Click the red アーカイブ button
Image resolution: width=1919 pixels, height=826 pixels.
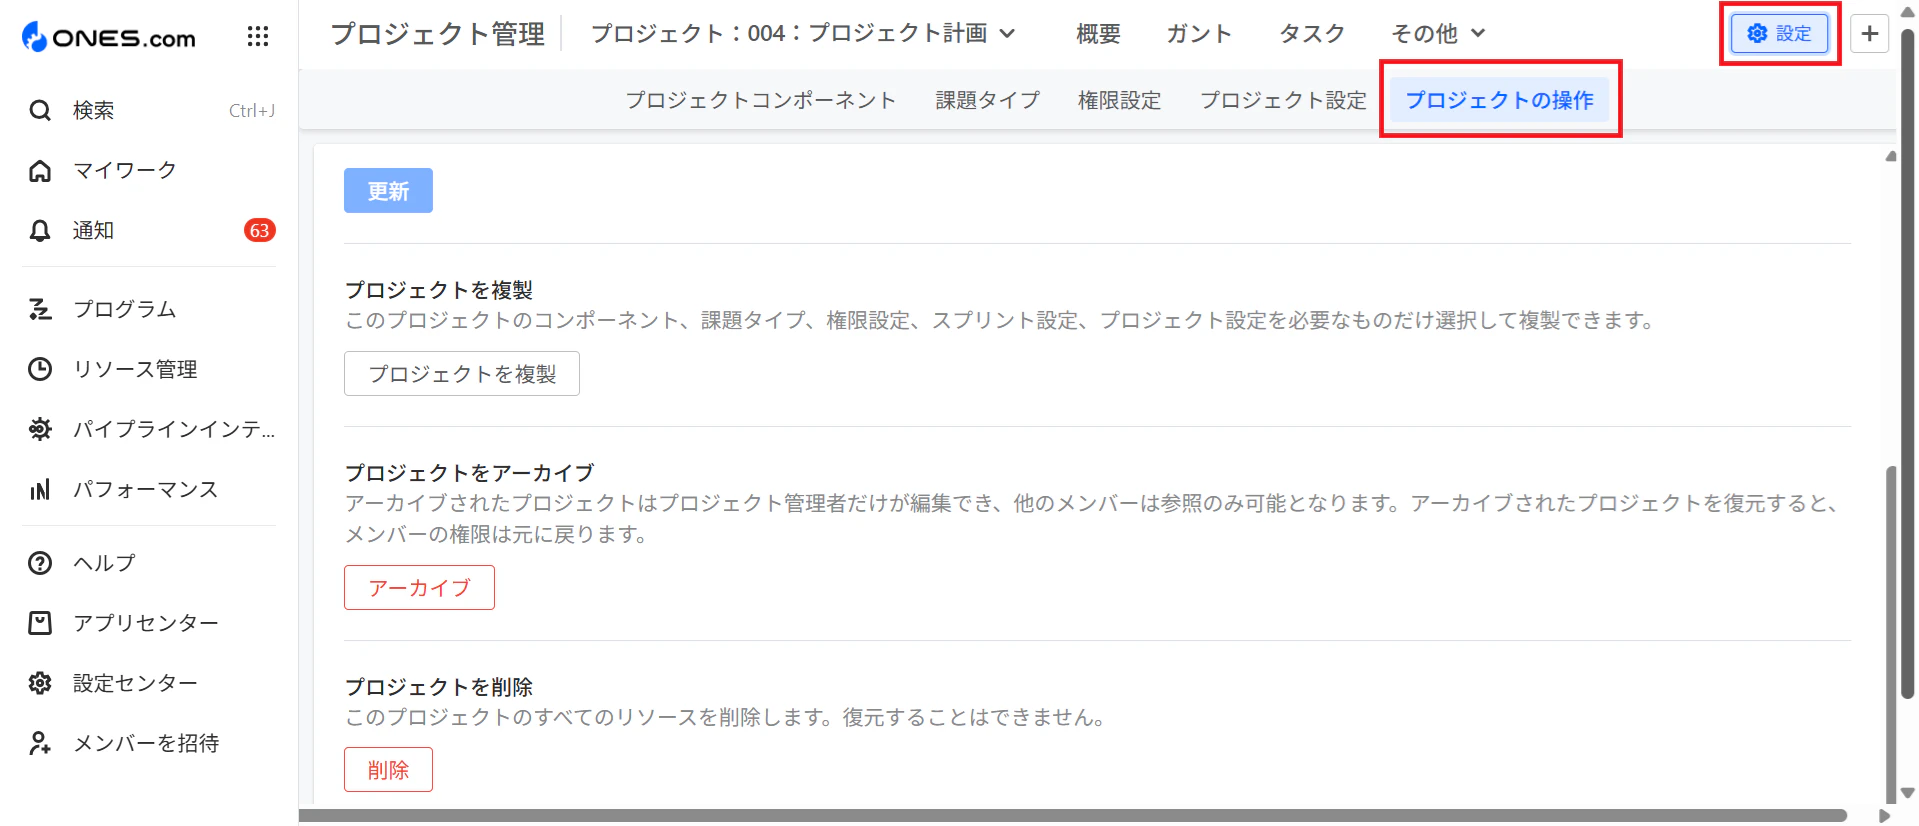[x=419, y=587]
